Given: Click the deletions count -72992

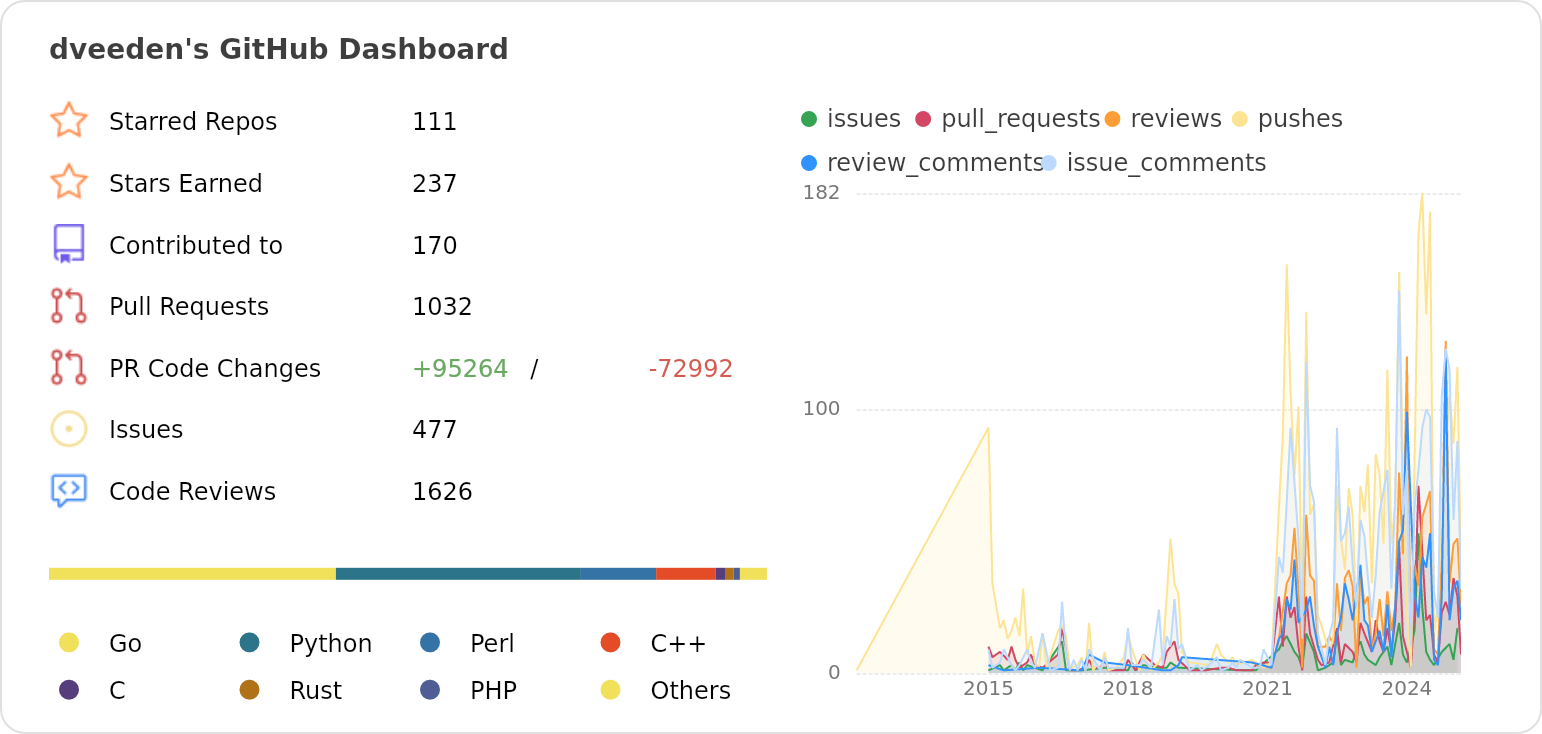Looking at the screenshot, I should [691, 369].
